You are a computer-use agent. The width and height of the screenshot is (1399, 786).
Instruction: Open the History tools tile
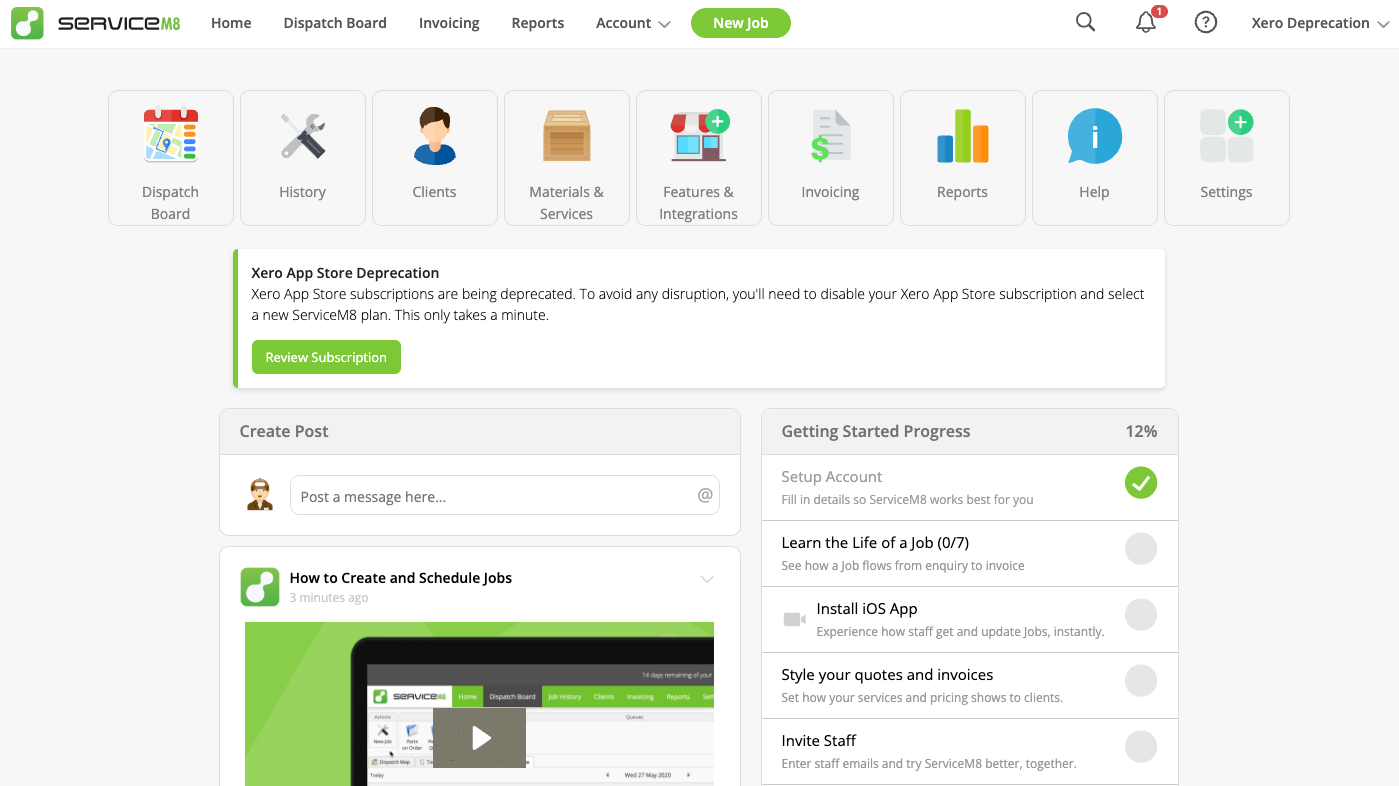tap(303, 158)
